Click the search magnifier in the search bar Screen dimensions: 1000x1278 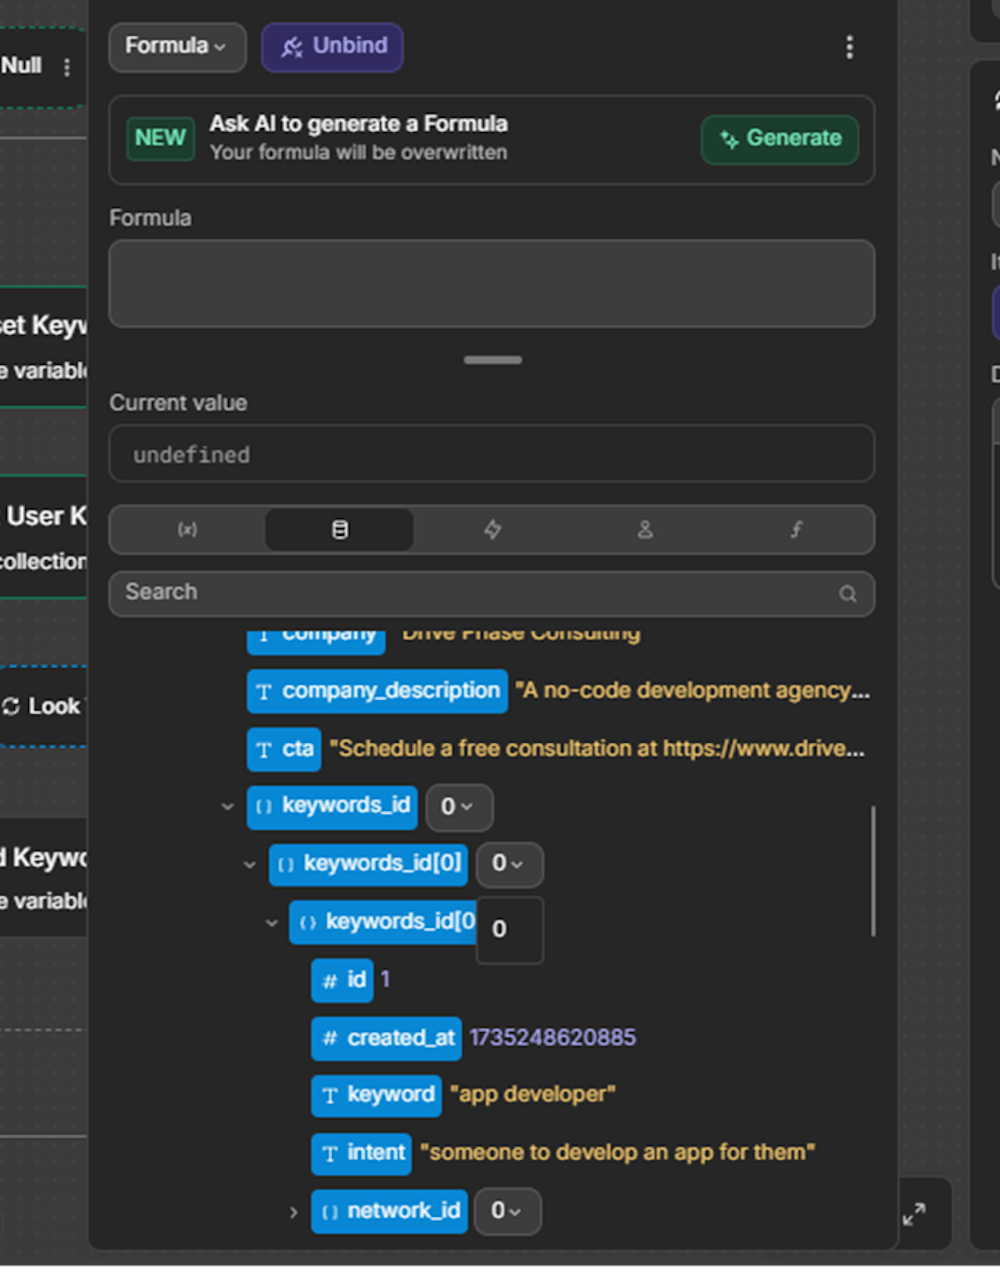coord(847,593)
